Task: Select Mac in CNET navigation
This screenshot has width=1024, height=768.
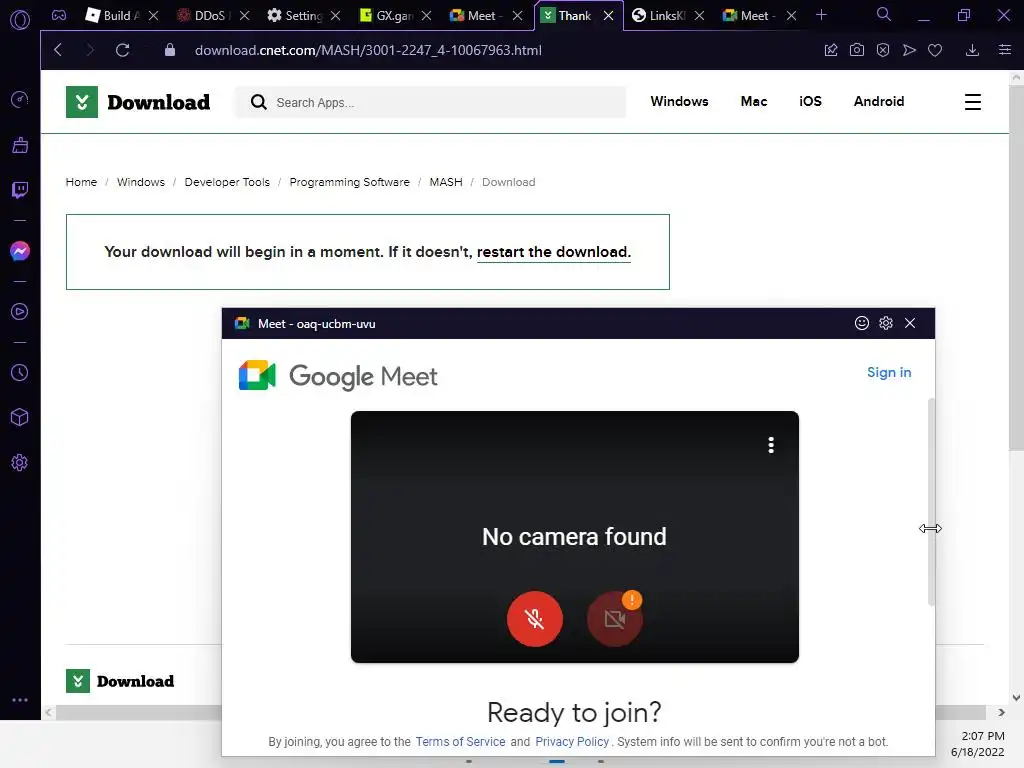Action: tap(754, 101)
